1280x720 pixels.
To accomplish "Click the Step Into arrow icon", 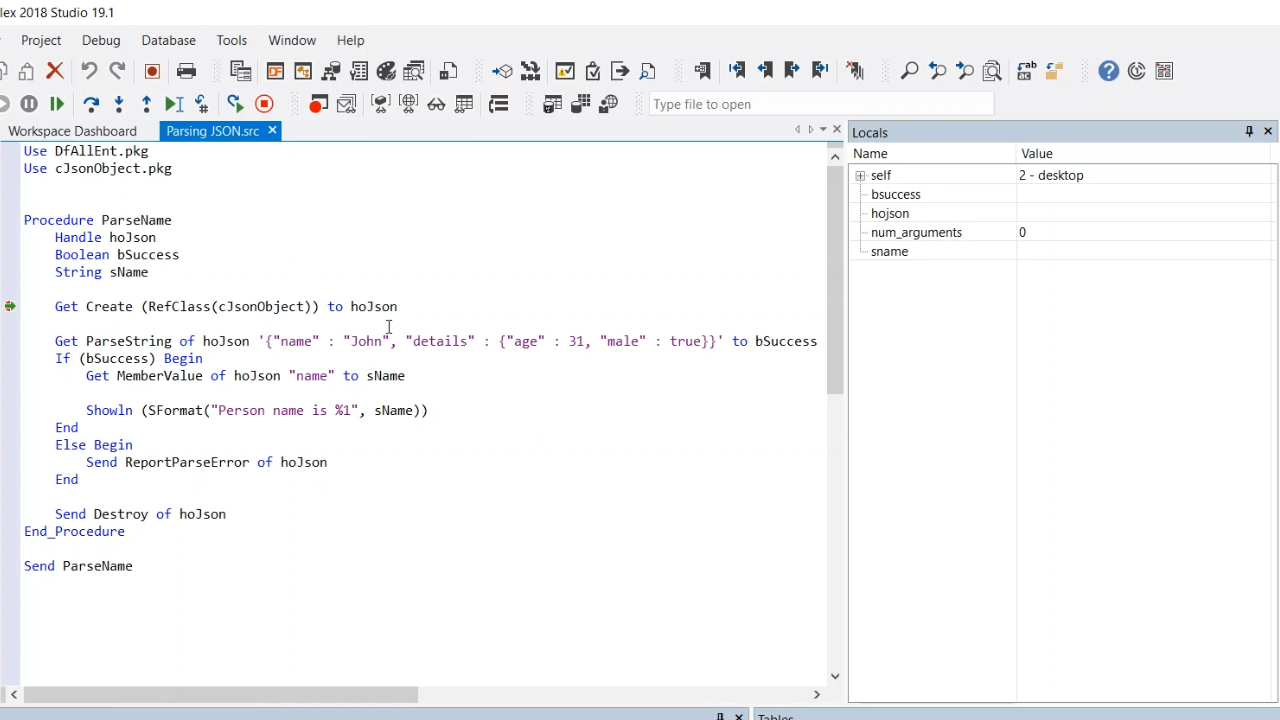I will 119,104.
